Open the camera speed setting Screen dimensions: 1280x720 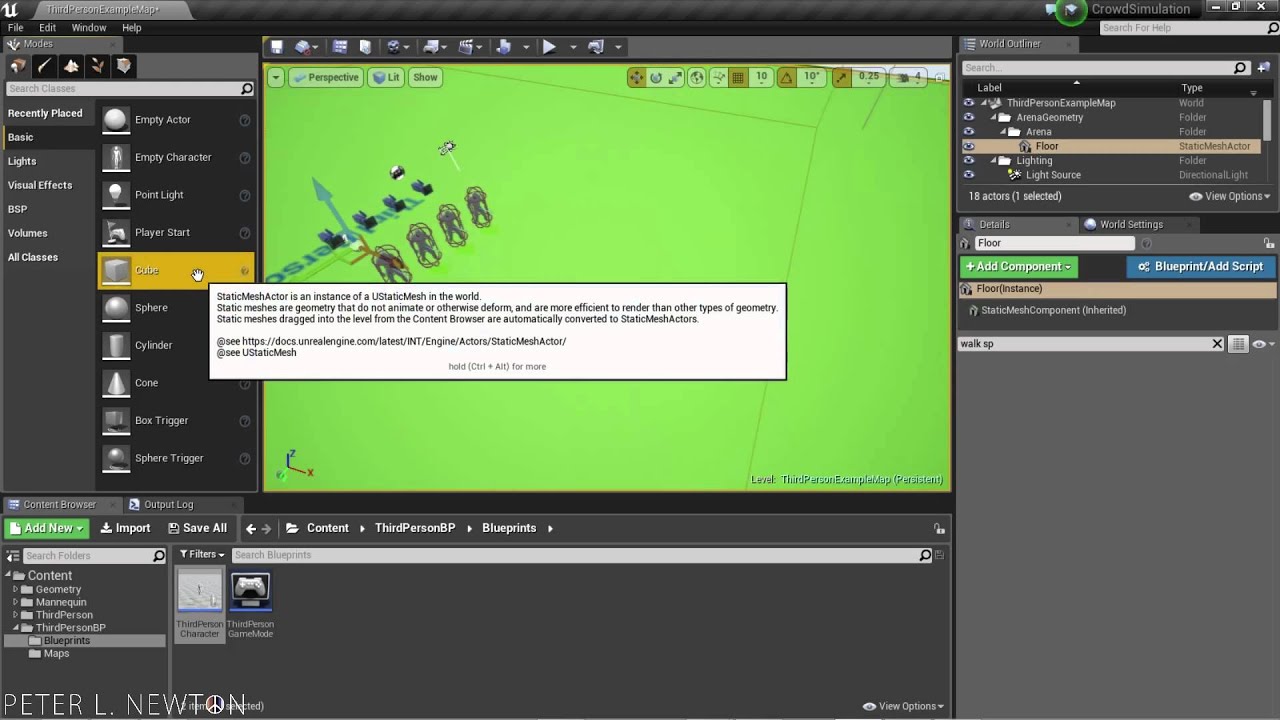[910, 77]
